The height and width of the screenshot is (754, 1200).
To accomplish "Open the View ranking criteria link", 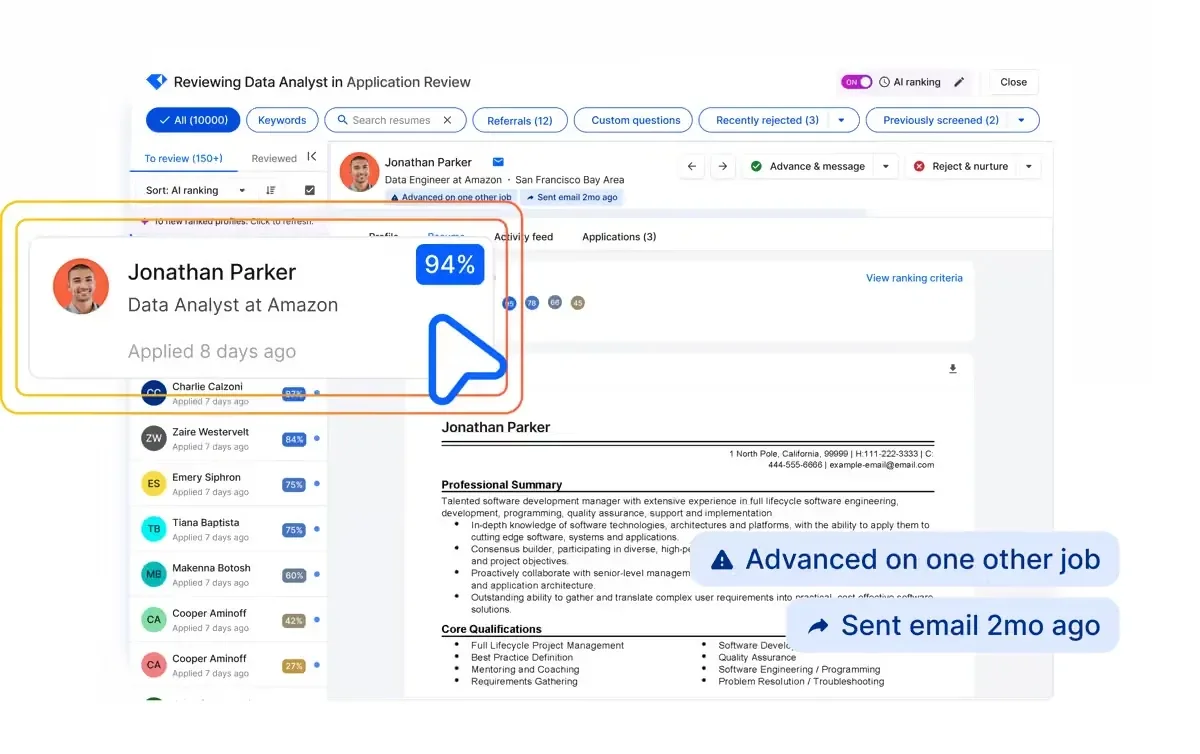I will tap(914, 278).
